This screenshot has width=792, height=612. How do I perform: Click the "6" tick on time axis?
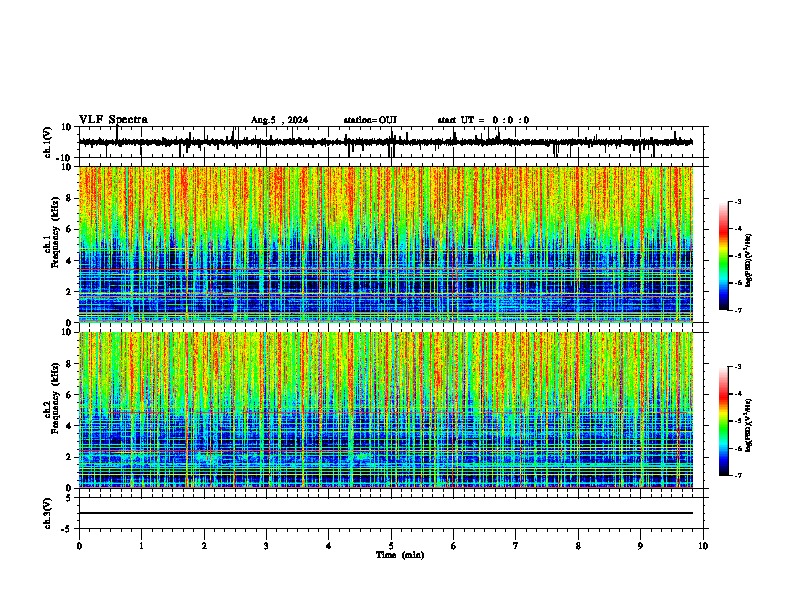[454, 546]
